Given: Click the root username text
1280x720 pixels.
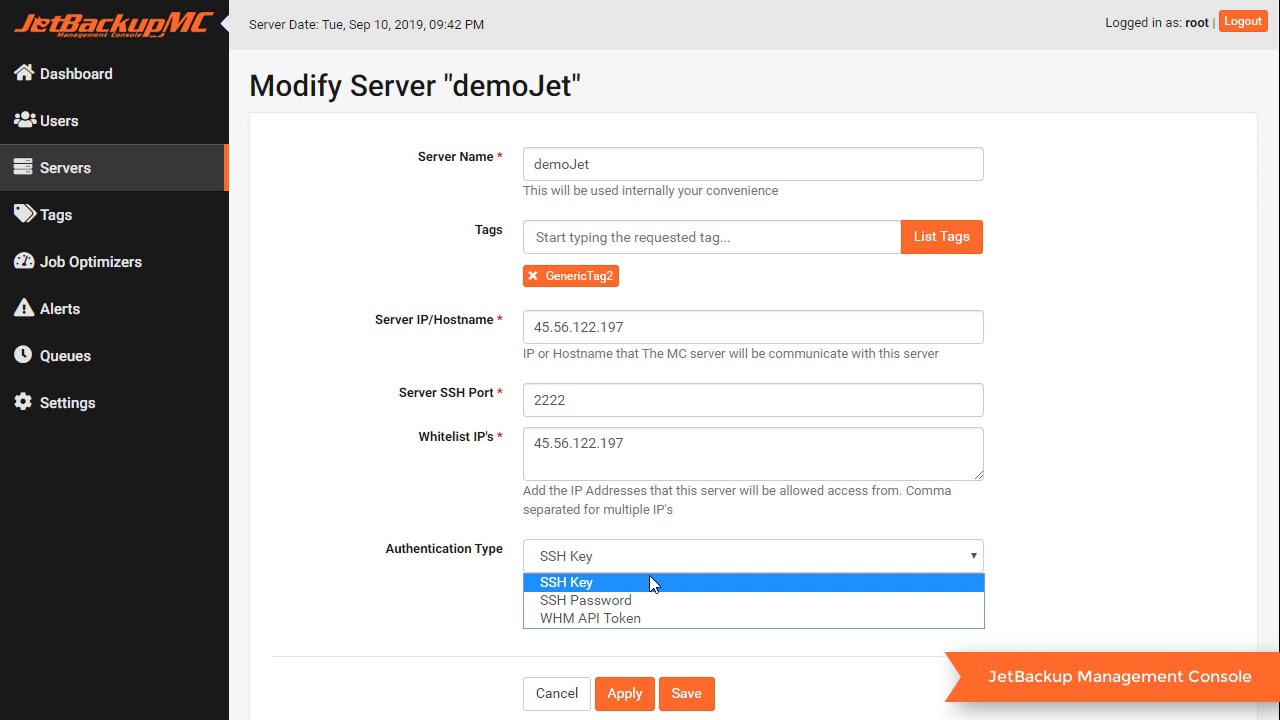Looking at the screenshot, I should coord(1197,23).
